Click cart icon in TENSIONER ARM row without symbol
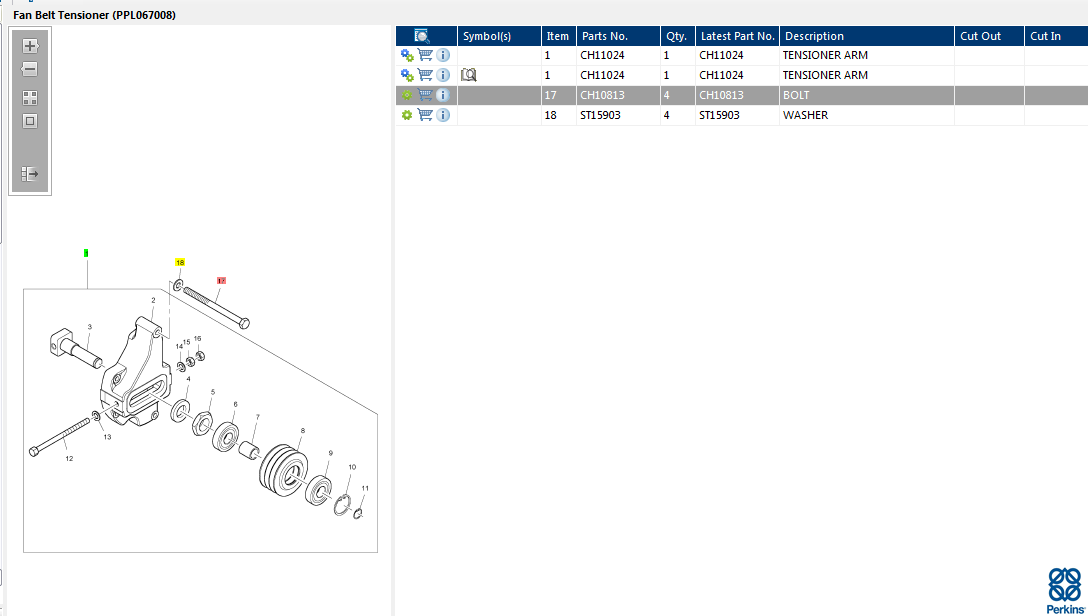Viewport: 1088px width, 616px height. [x=425, y=55]
